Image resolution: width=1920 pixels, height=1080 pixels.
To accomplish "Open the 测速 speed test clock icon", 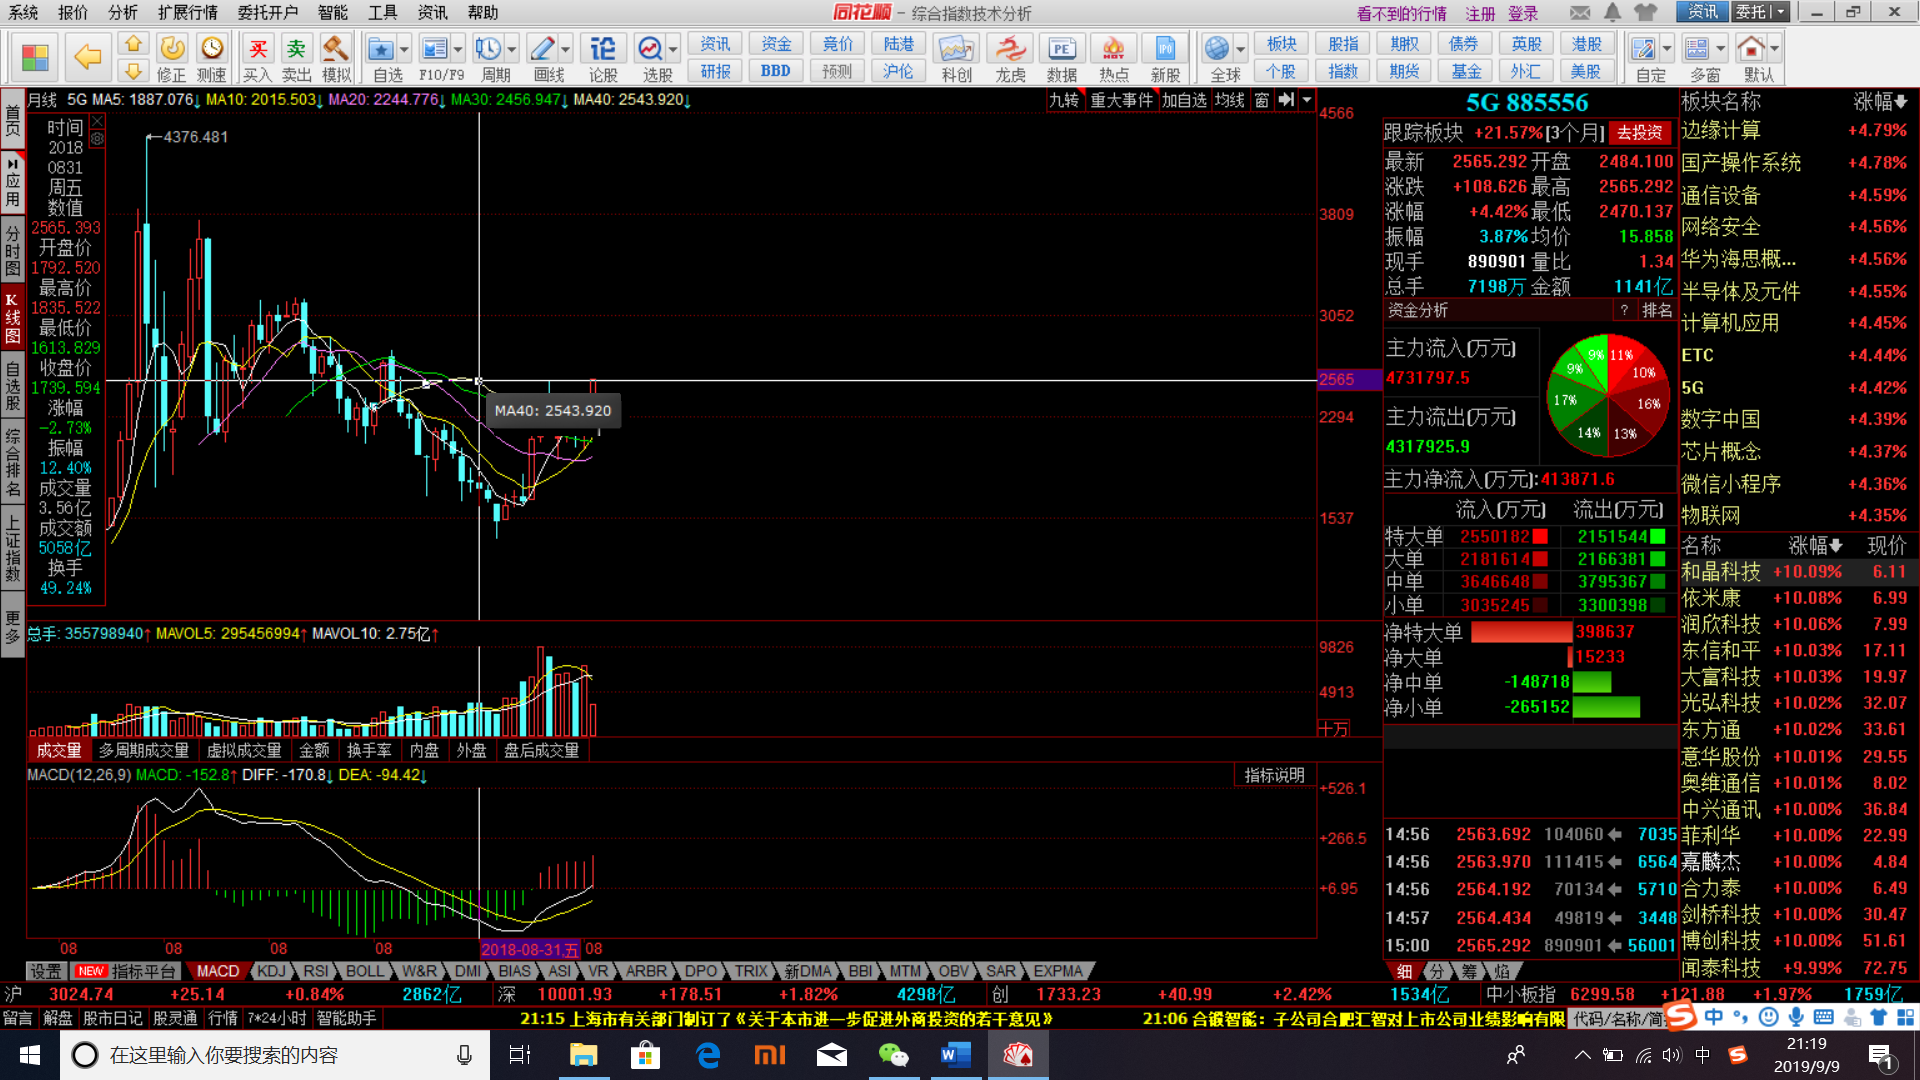I will tap(211, 58).
